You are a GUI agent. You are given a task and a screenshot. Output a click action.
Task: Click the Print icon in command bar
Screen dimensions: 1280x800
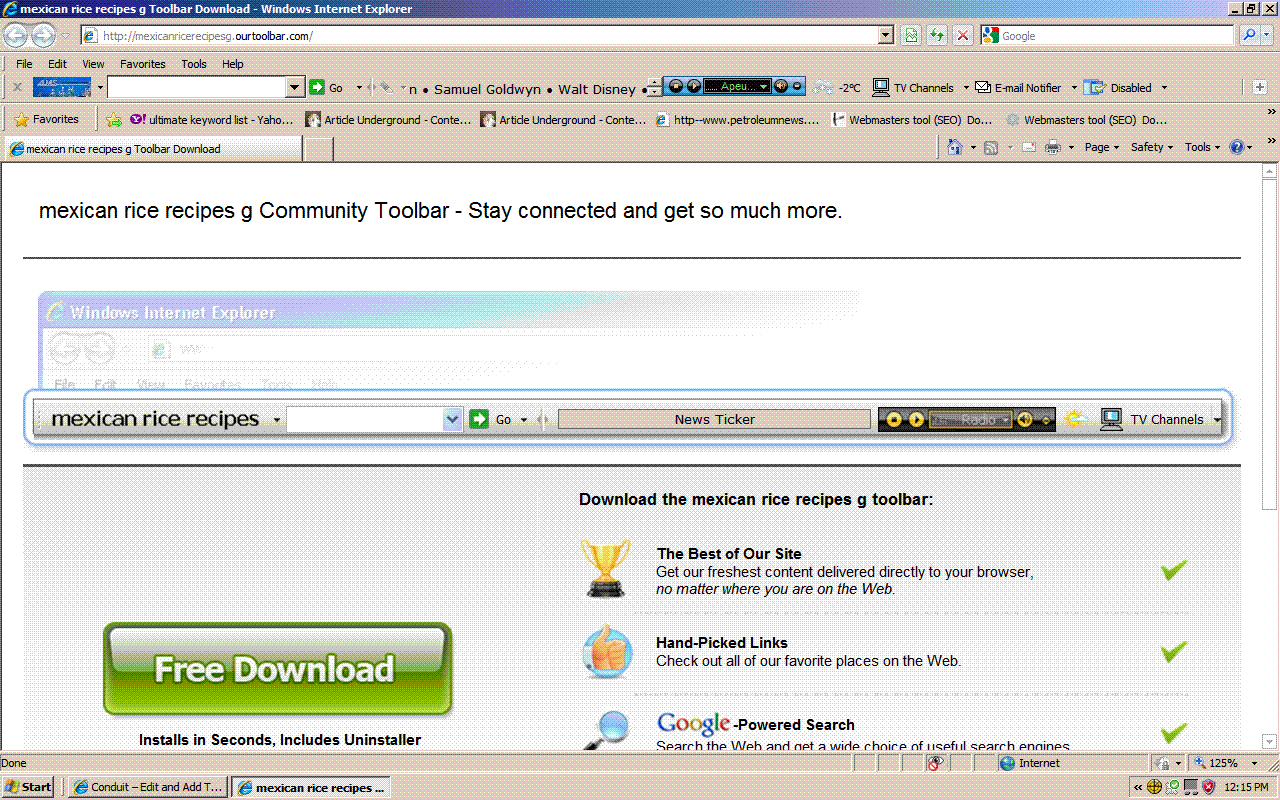pyautogui.click(x=1053, y=147)
